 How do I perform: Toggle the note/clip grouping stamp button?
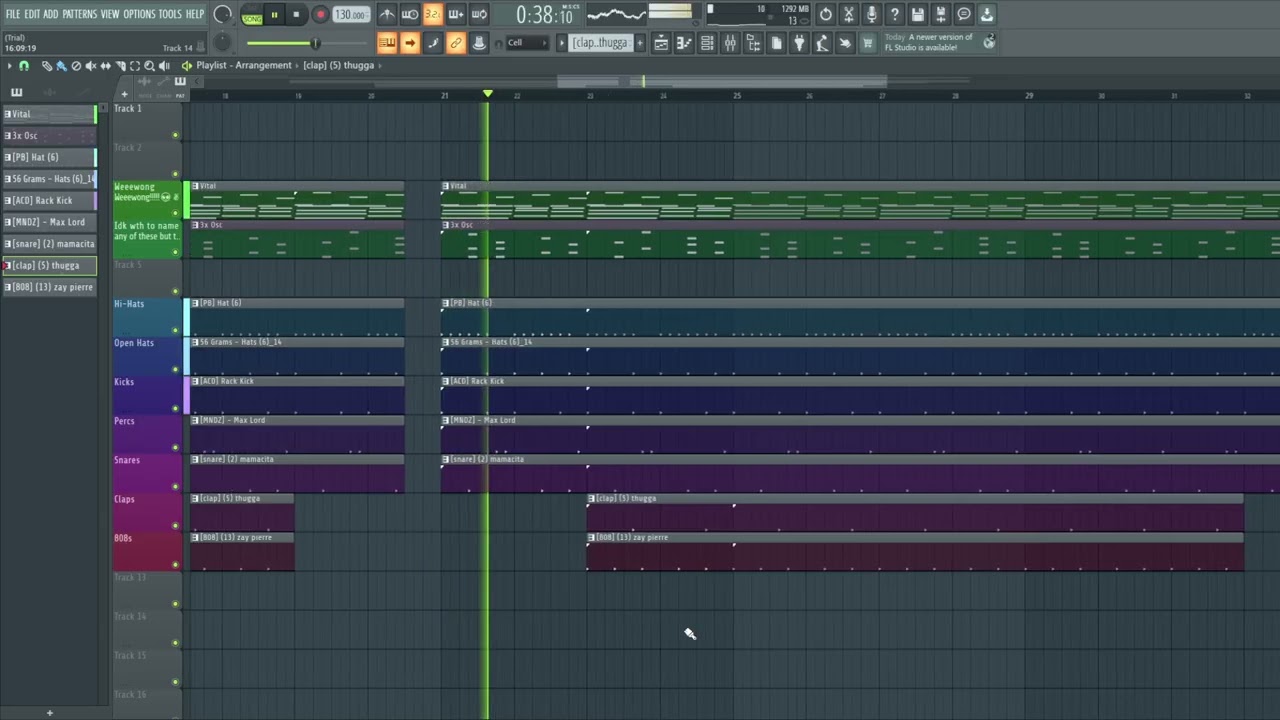click(479, 43)
